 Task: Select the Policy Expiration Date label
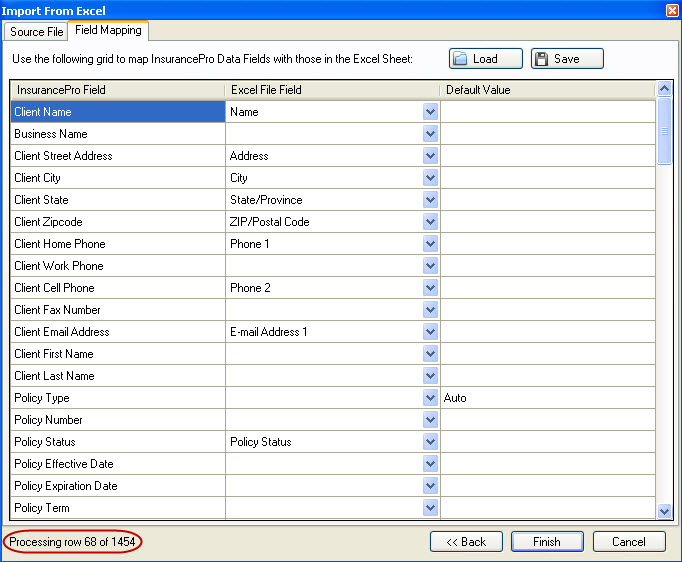click(66, 485)
